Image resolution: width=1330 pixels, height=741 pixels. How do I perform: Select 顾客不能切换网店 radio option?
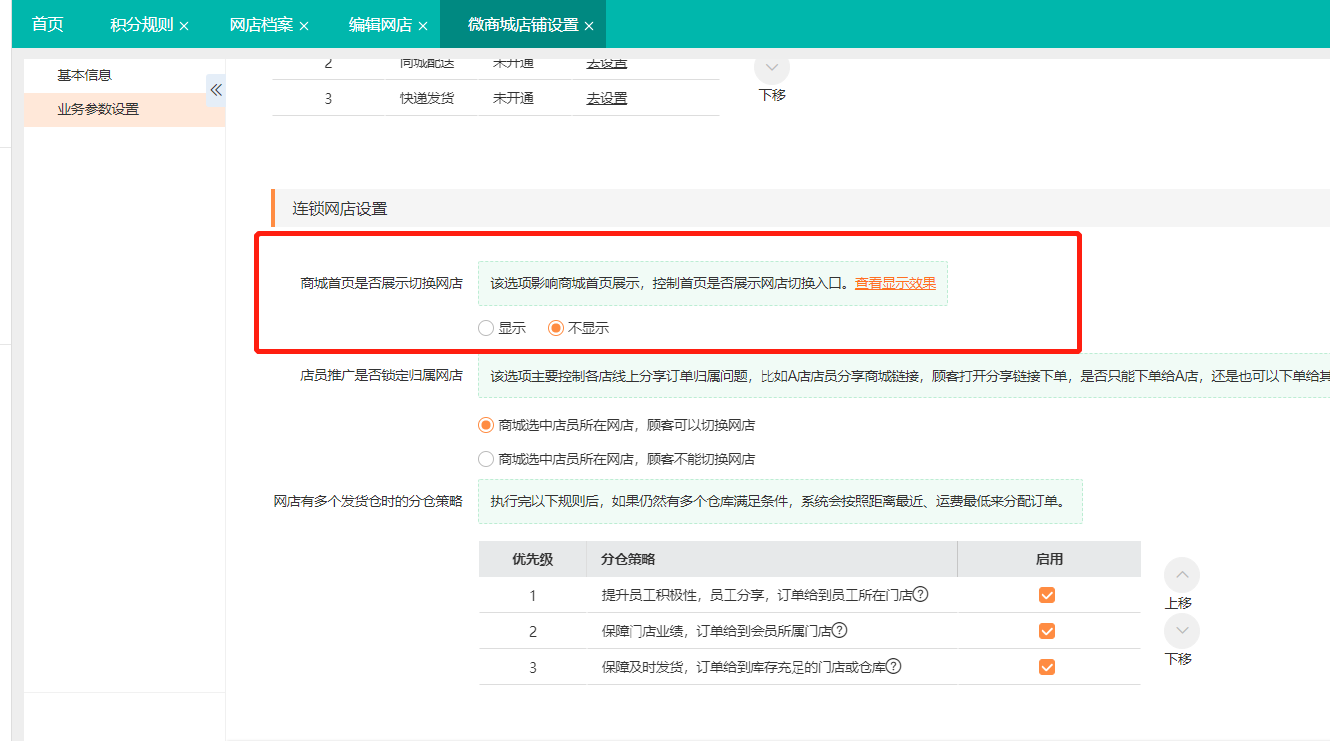(x=486, y=459)
